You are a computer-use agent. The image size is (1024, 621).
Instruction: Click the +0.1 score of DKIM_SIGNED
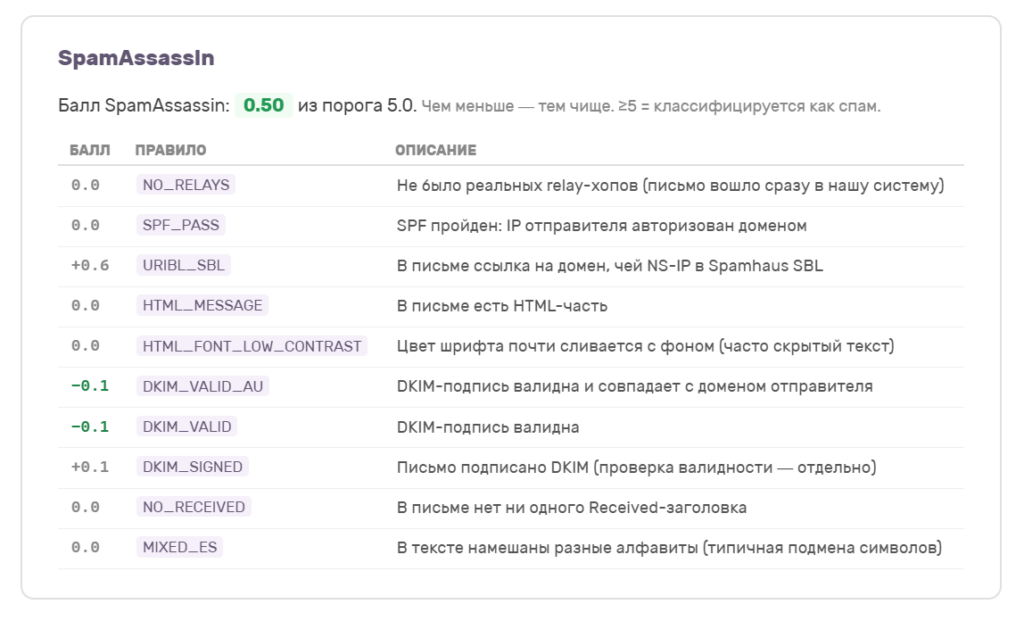coord(90,467)
